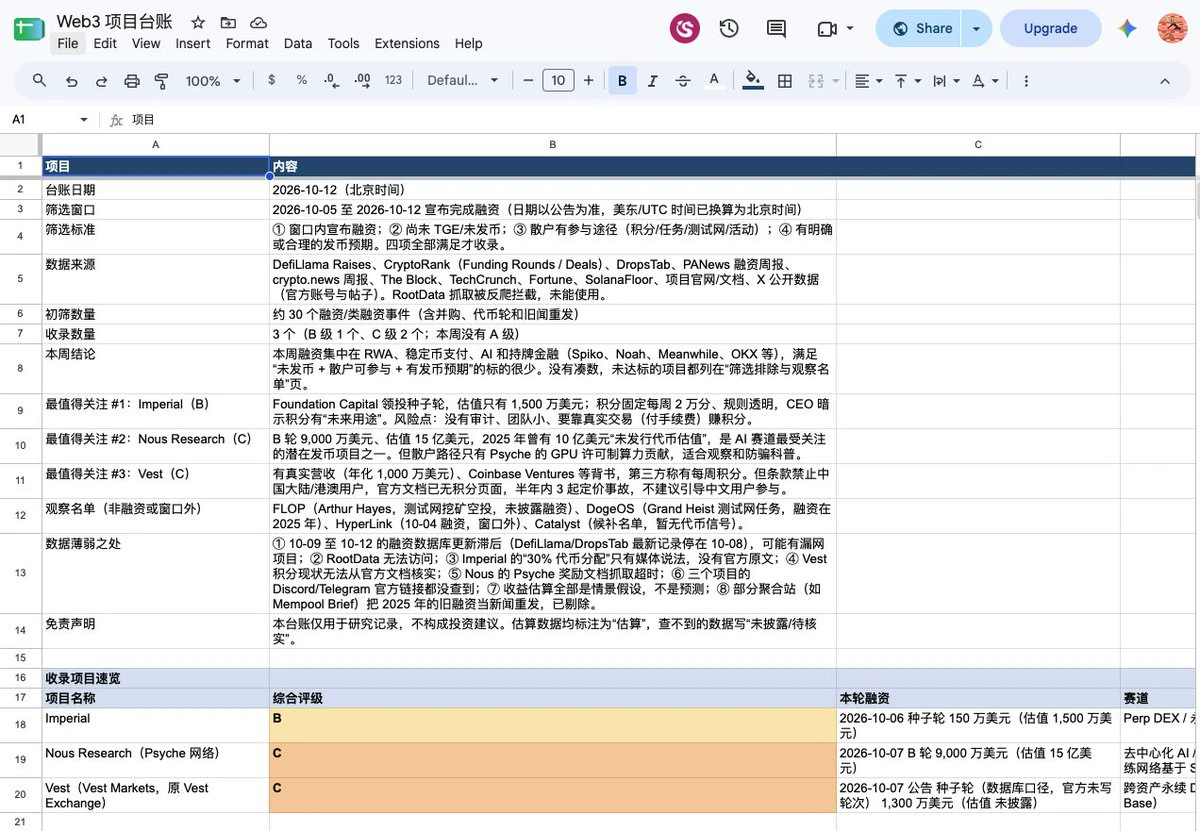Open the text color picker
Viewport: 1200px width, 831px height.
tap(714, 80)
